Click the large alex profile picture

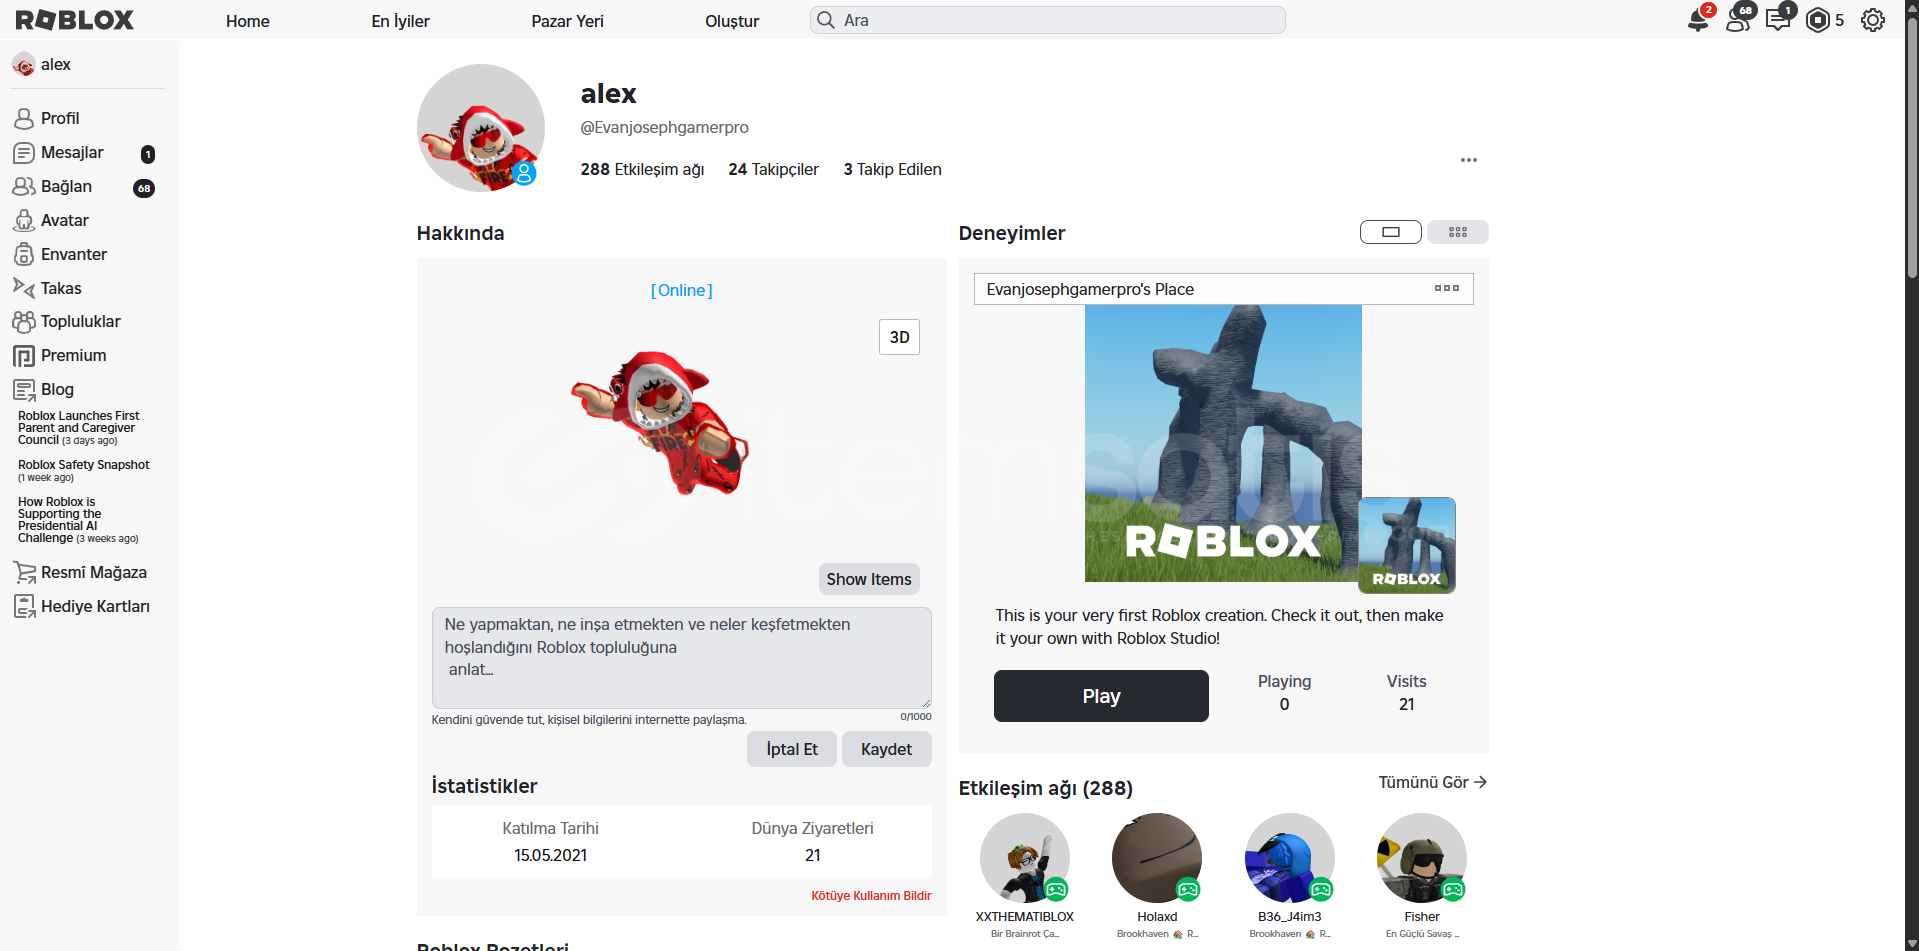(x=481, y=128)
